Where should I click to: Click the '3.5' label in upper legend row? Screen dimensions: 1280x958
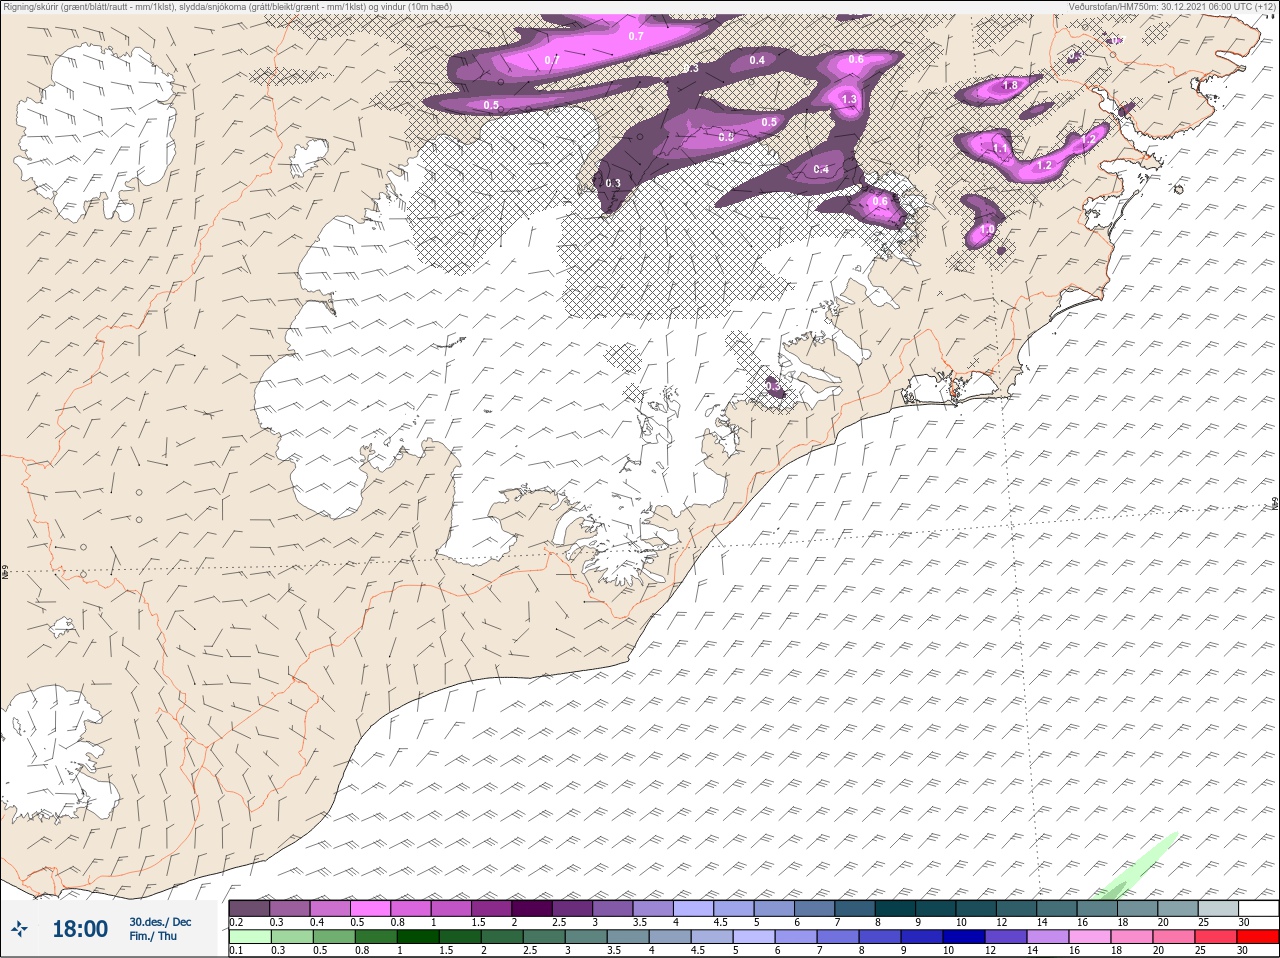tap(639, 922)
